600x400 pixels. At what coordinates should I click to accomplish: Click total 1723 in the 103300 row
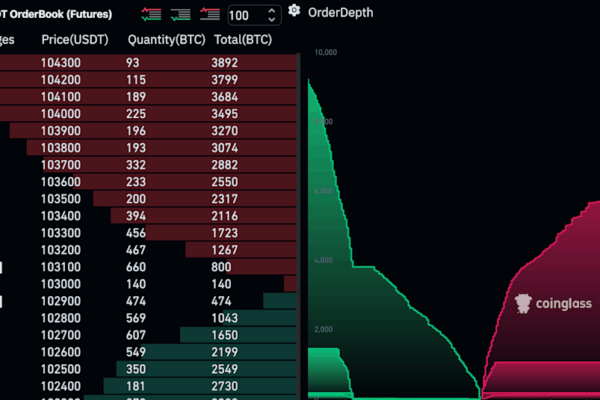point(225,233)
